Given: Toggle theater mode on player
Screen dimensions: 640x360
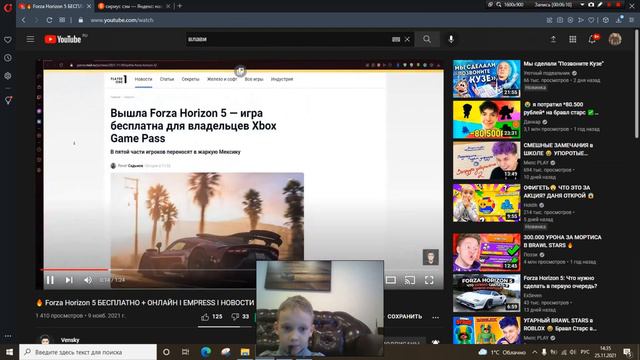Looking at the screenshot, I should (x=391, y=280).
